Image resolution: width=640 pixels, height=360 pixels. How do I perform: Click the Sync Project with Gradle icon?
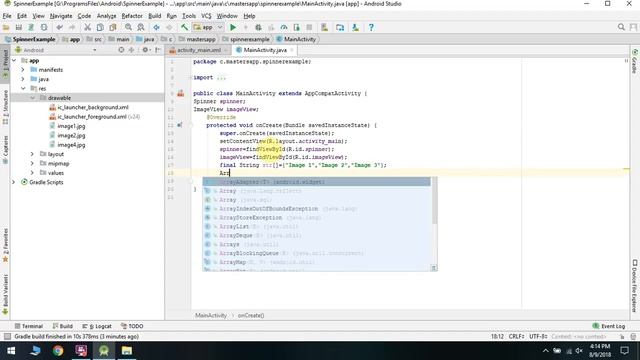(x=340, y=27)
